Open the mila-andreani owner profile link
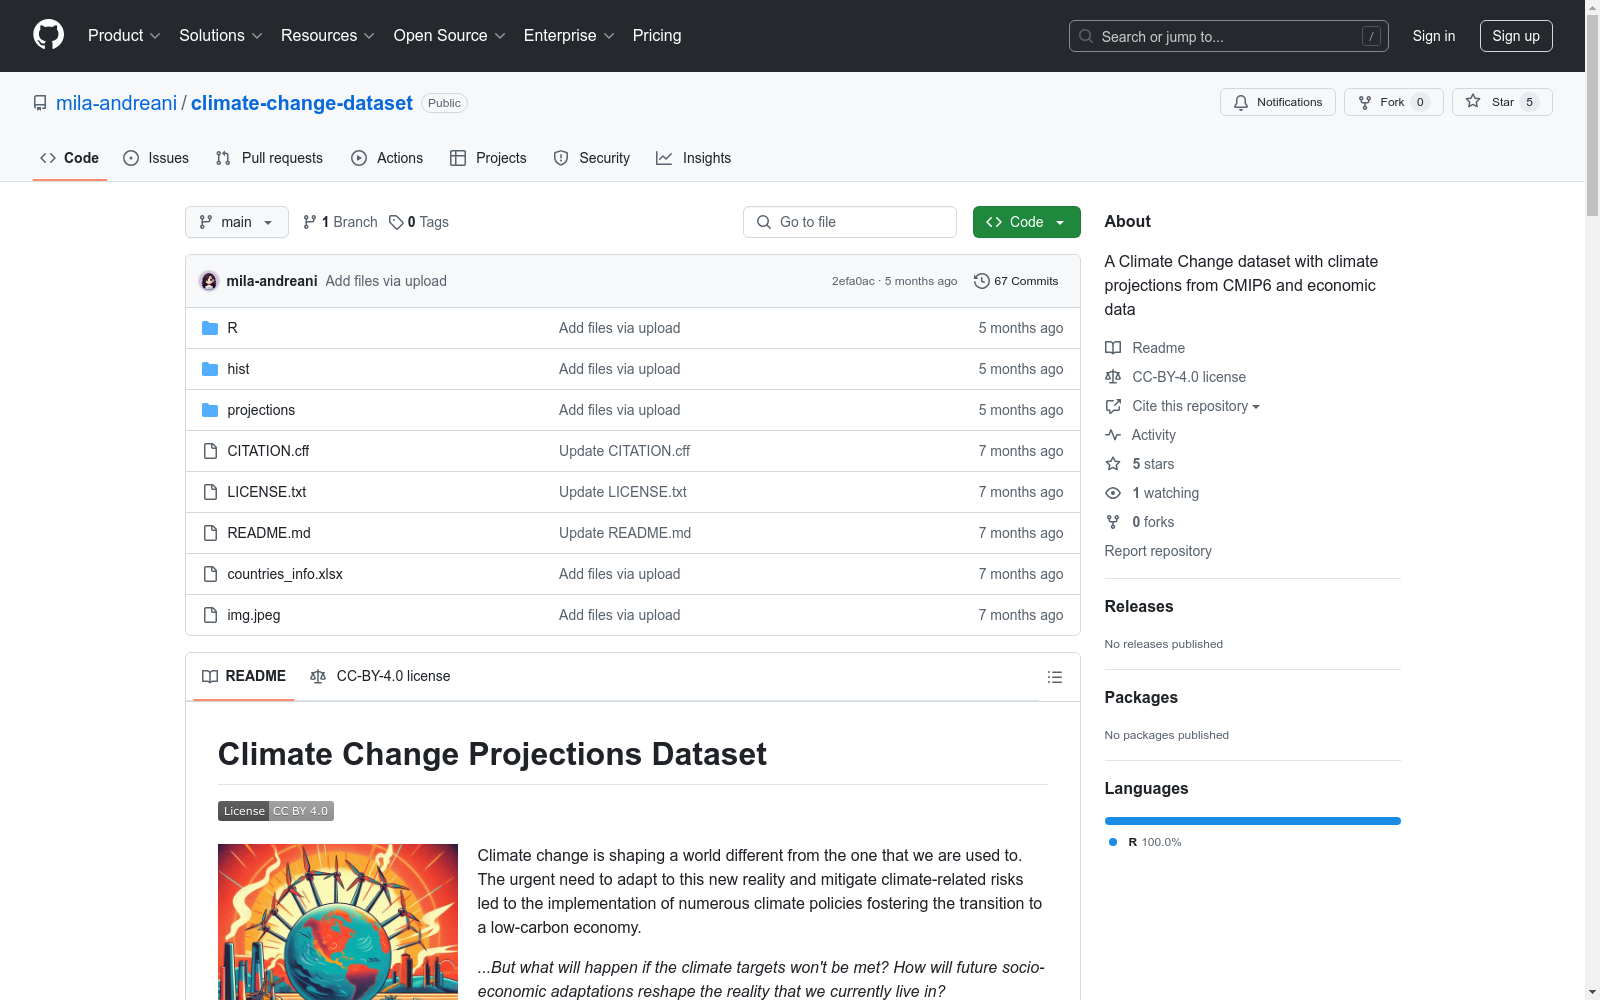Viewport: 1600px width, 1000px height. [x=116, y=103]
